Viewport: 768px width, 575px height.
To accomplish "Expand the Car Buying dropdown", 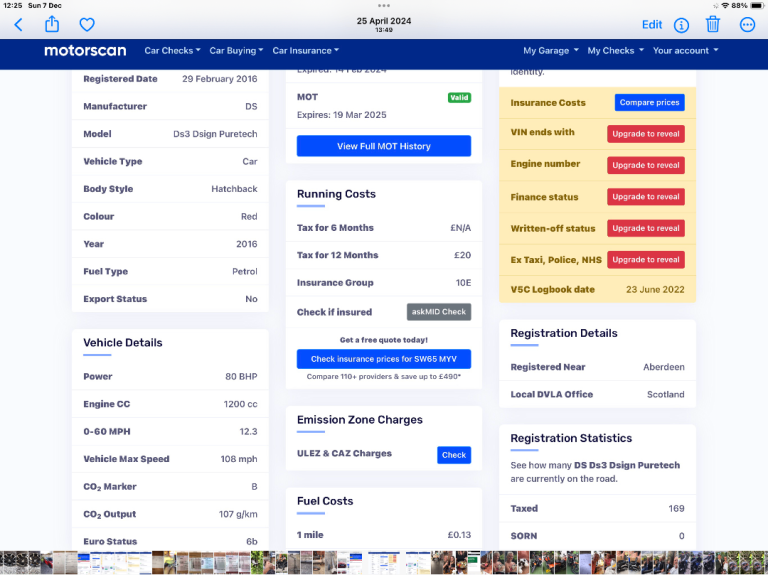I will pyautogui.click(x=236, y=51).
